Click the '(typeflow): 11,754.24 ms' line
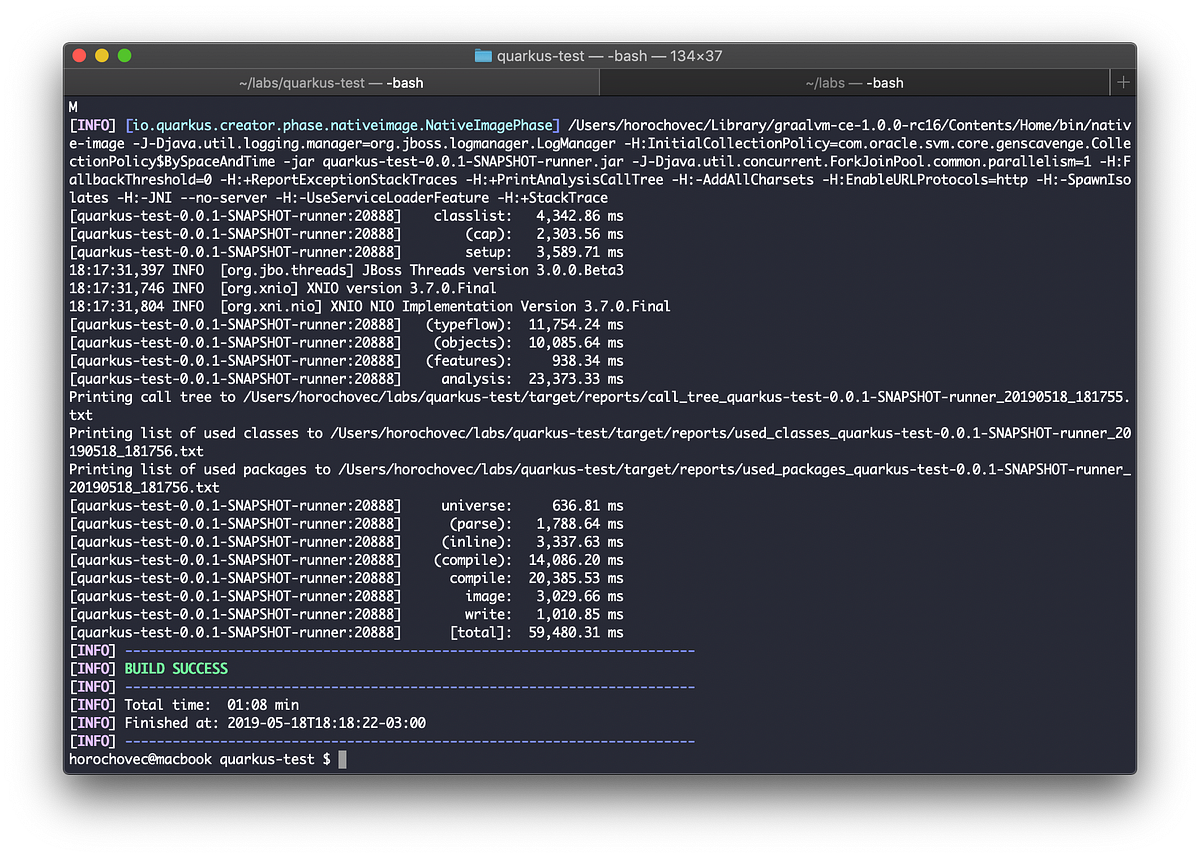 tap(346, 325)
